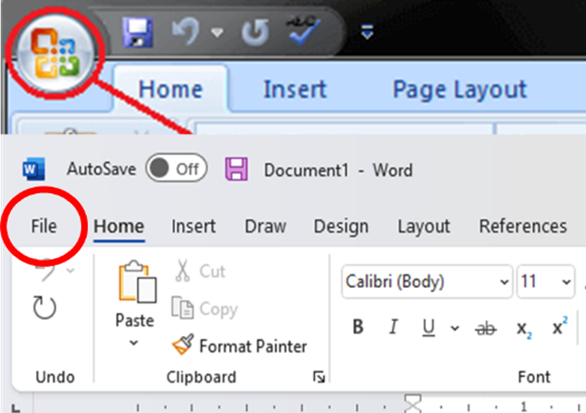Toggle Italic formatting
The image size is (586, 413).
[x=393, y=327]
